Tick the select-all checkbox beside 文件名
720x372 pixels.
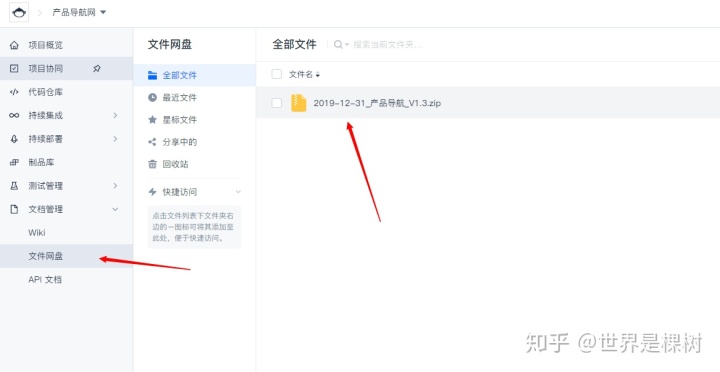(276, 74)
